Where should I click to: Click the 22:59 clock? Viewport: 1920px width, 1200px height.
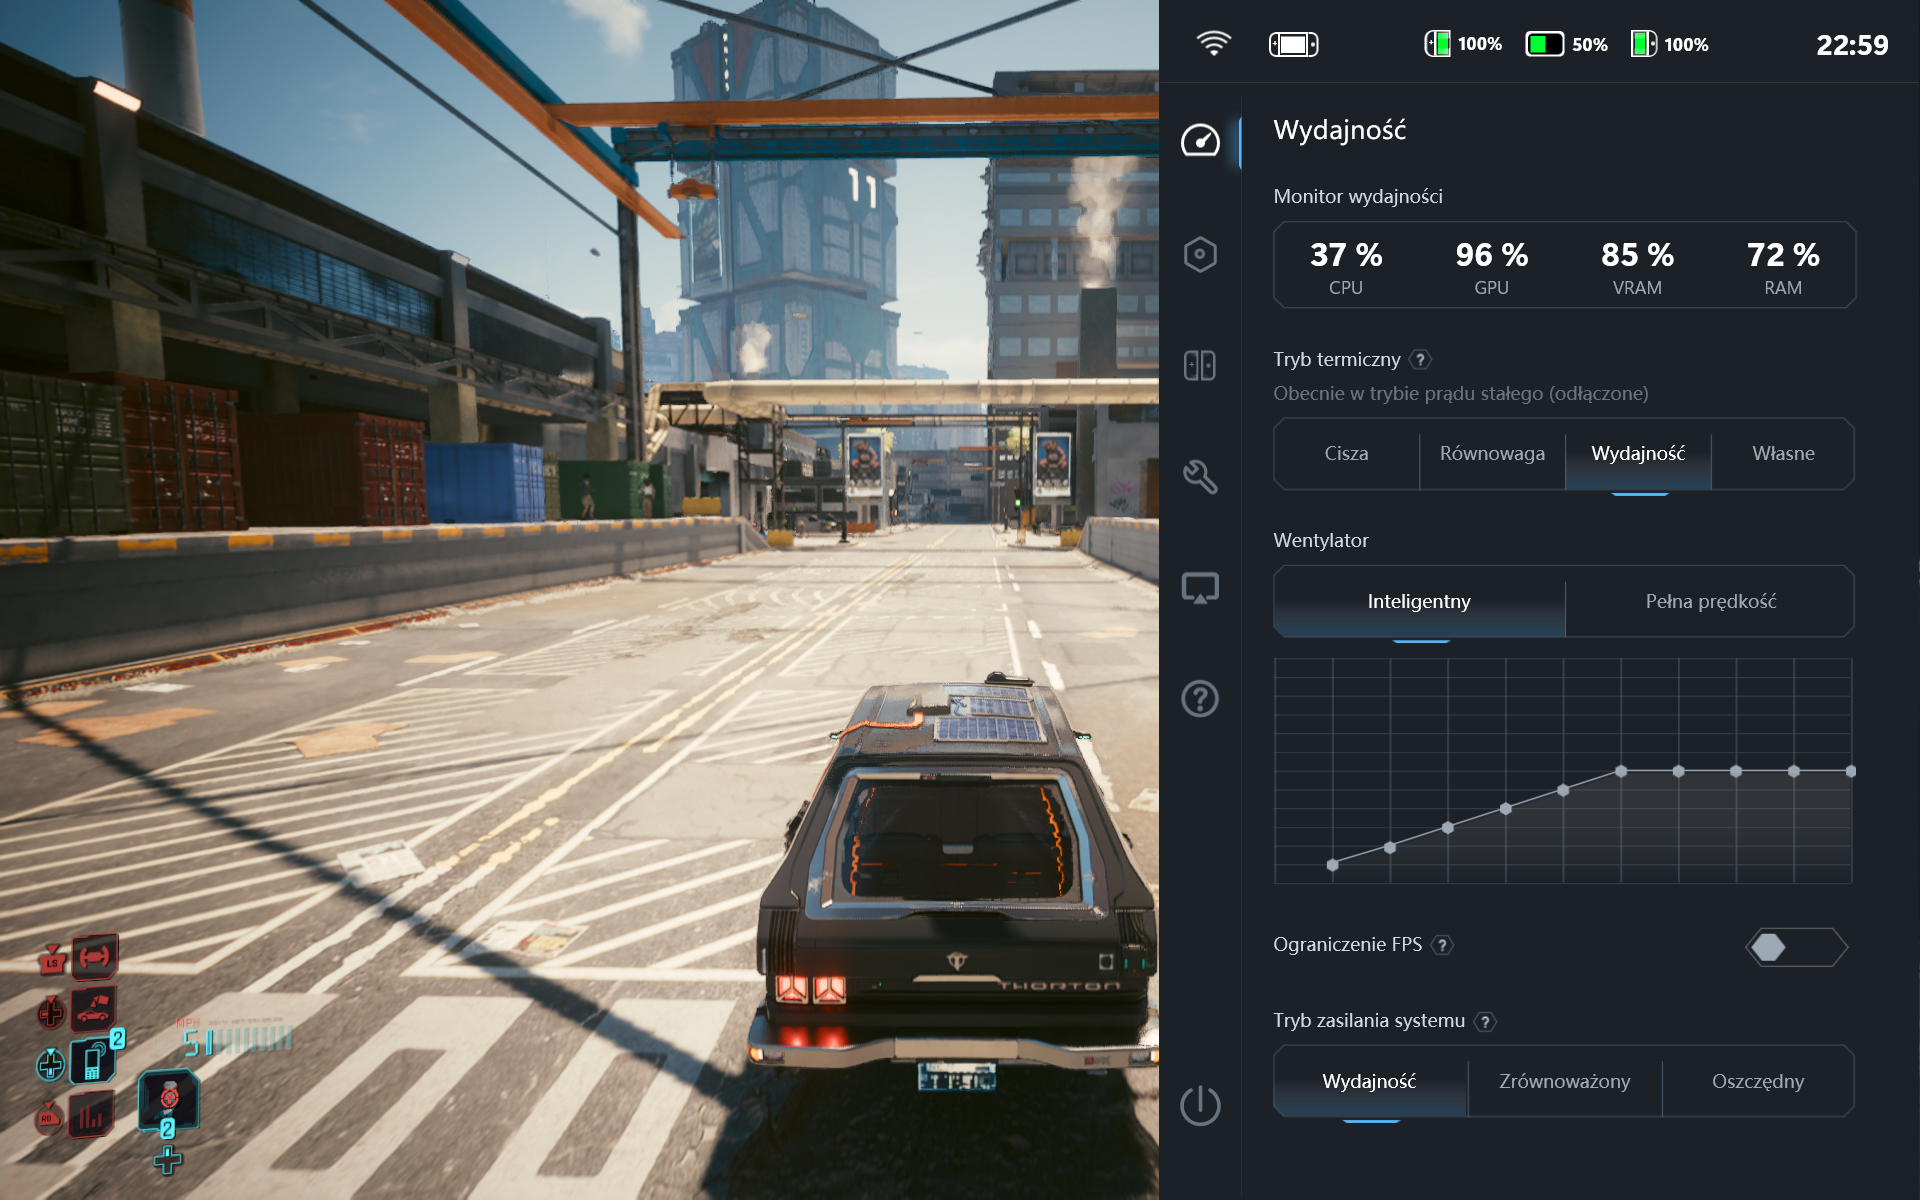[1852, 45]
